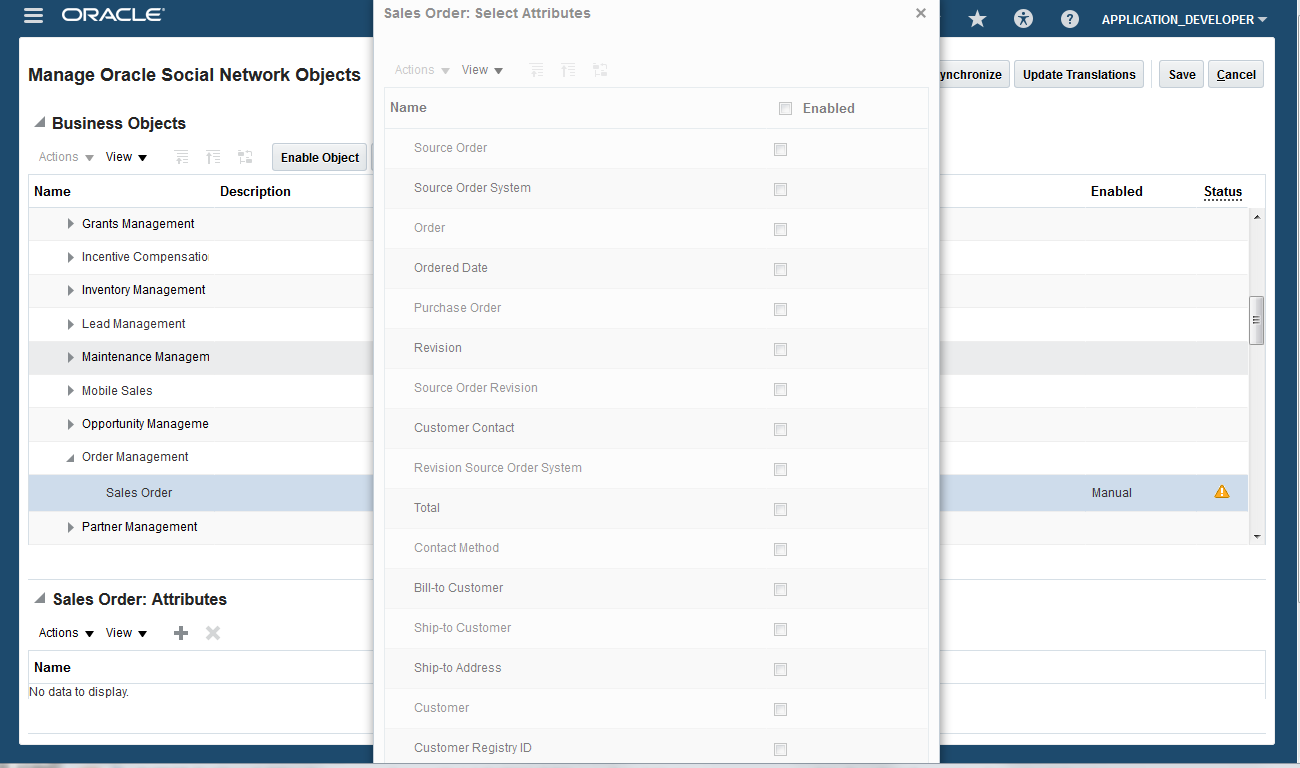Viewport: 1300px width, 768px height.
Task: Open the View menu in Business Objects toolbar
Action: 127,157
